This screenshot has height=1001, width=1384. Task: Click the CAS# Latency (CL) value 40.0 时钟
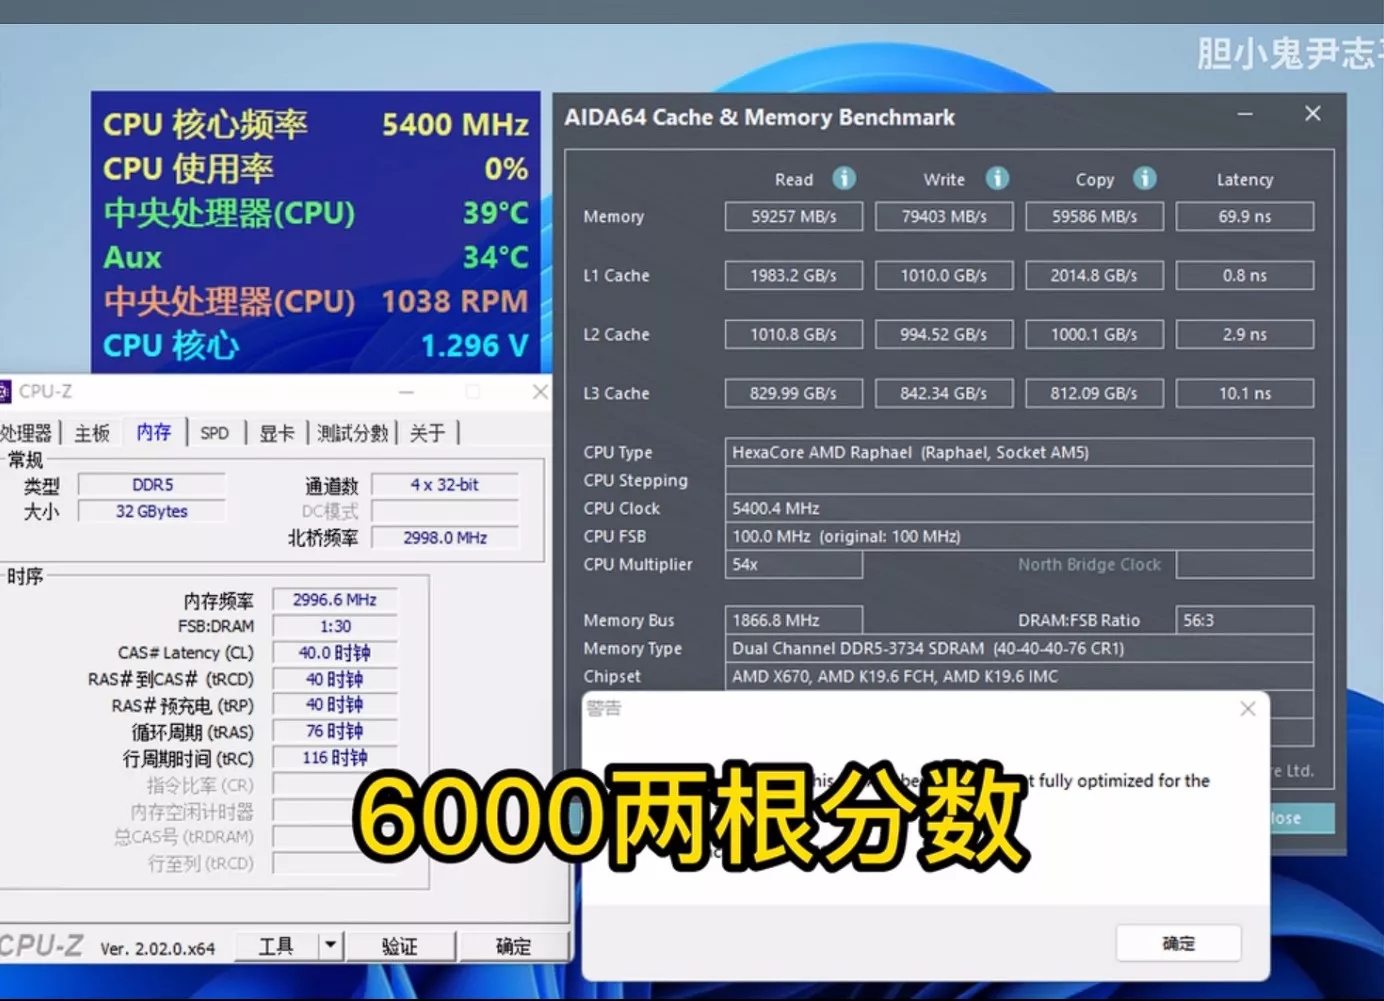coord(335,653)
